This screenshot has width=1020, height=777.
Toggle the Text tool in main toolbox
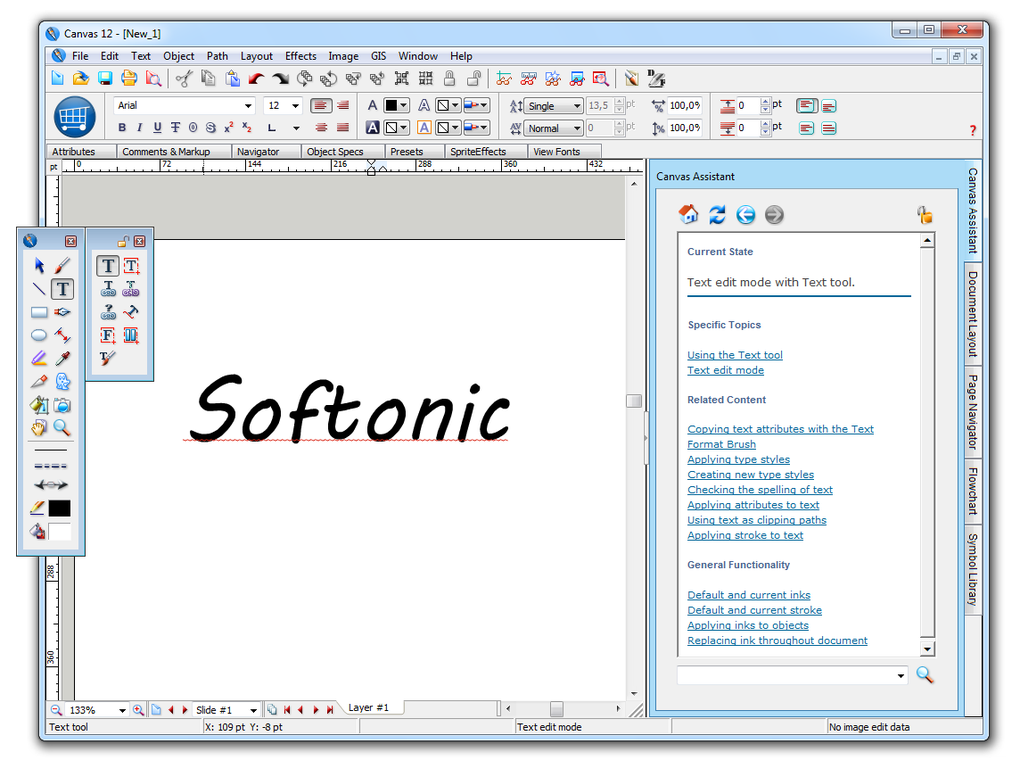62,289
